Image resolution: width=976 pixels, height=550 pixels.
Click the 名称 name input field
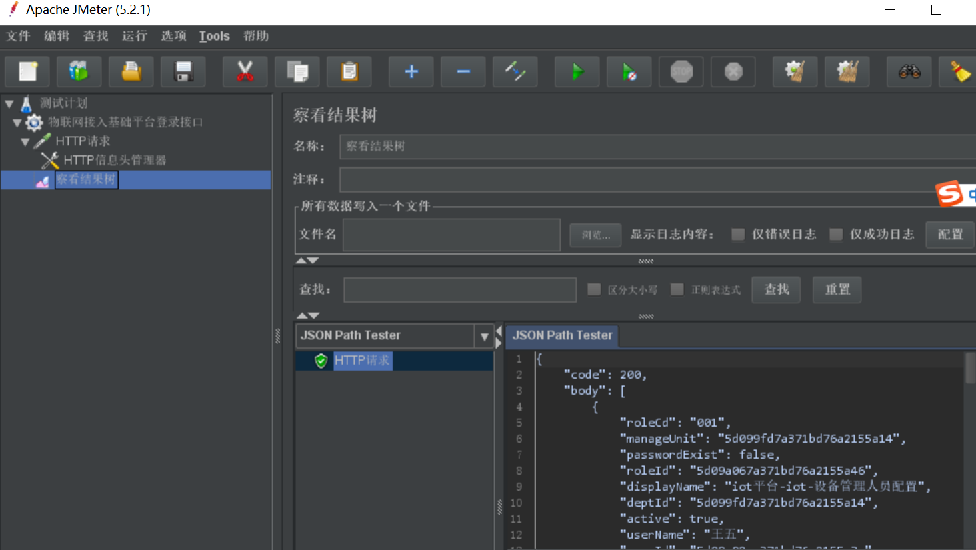(x=657, y=147)
